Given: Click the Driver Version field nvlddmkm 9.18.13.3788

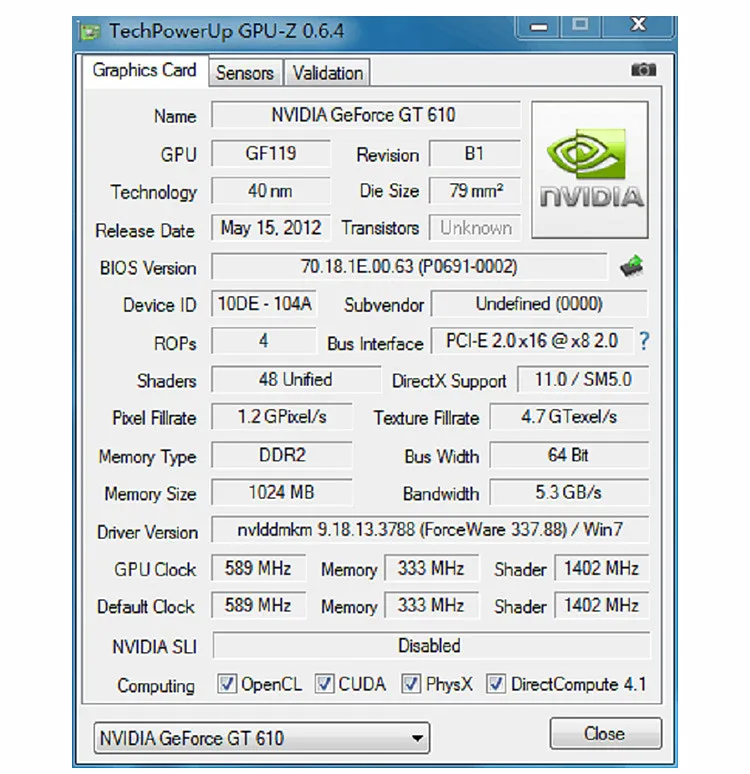Looking at the screenshot, I should 430,530.
